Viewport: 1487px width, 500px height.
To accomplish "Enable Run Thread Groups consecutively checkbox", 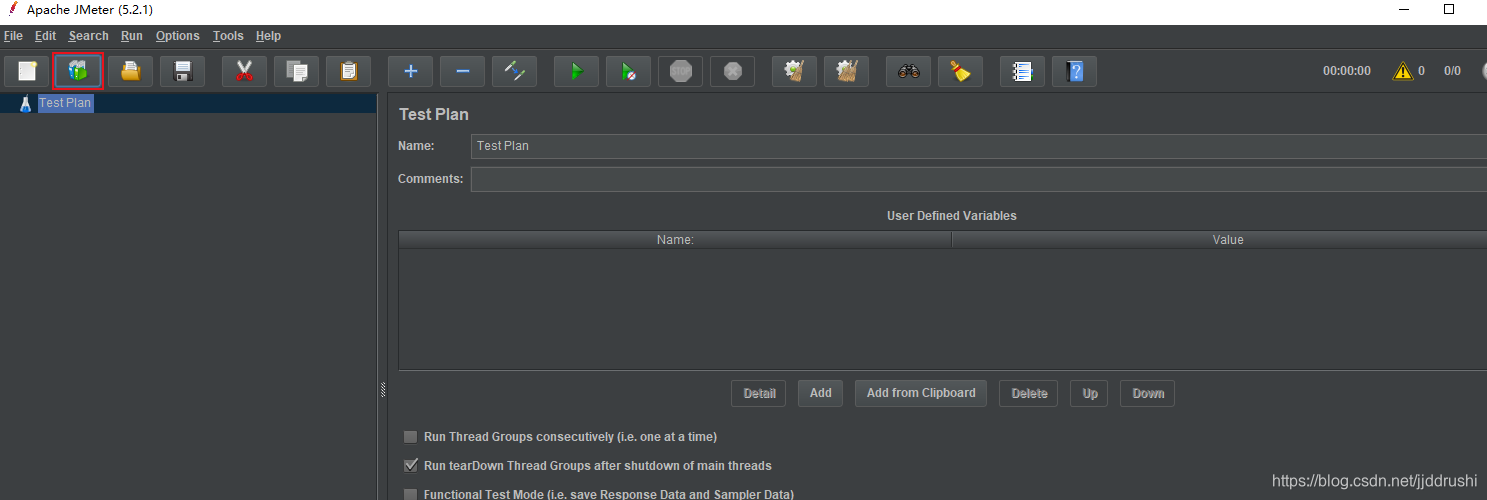I will 410,437.
